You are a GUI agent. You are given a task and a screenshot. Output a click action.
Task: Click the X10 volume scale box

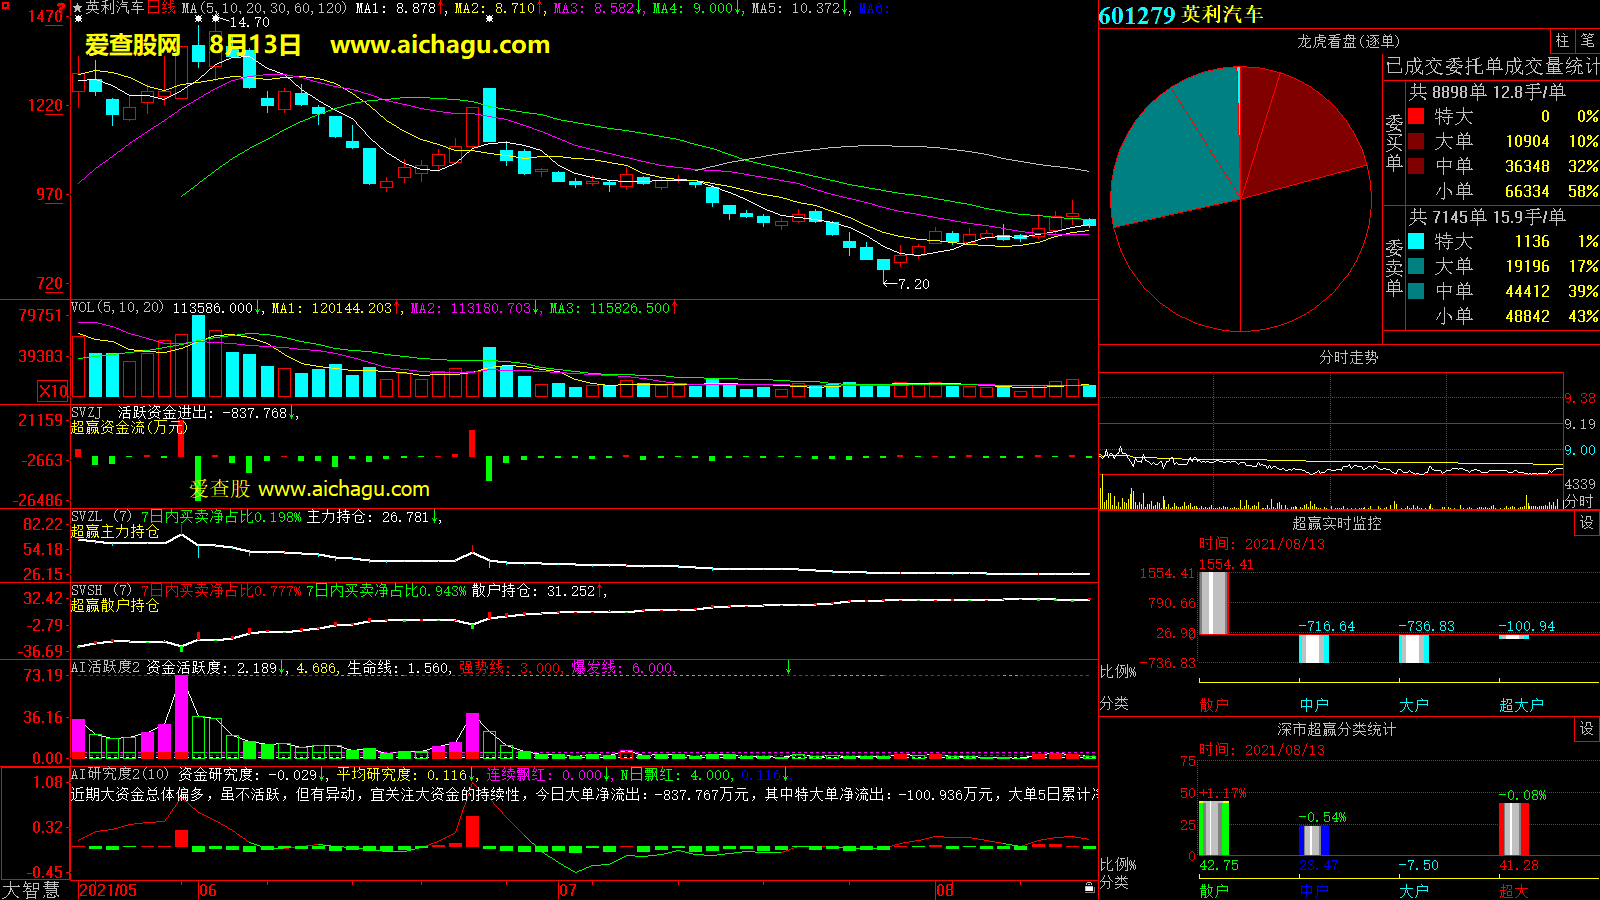click(53, 391)
